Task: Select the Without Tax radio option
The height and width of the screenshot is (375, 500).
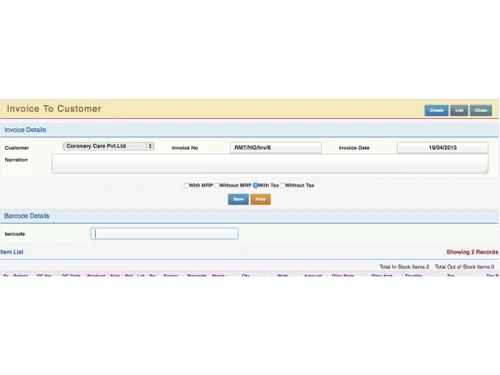Action: coord(283,185)
